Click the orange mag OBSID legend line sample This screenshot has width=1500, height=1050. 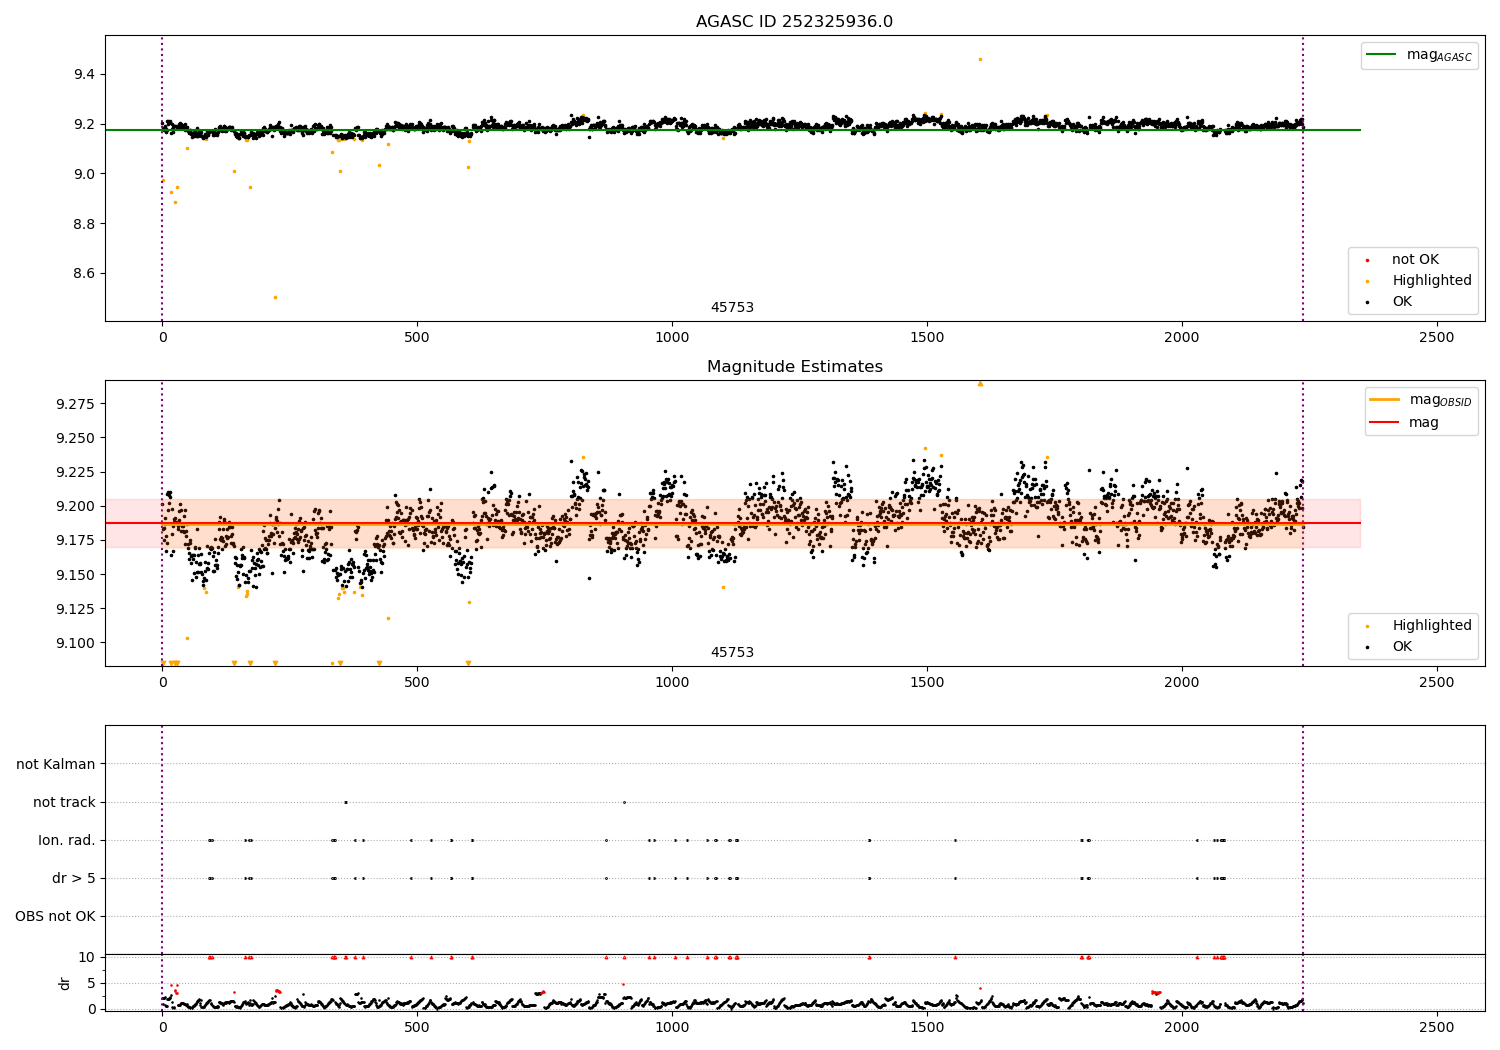[x=1384, y=400]
